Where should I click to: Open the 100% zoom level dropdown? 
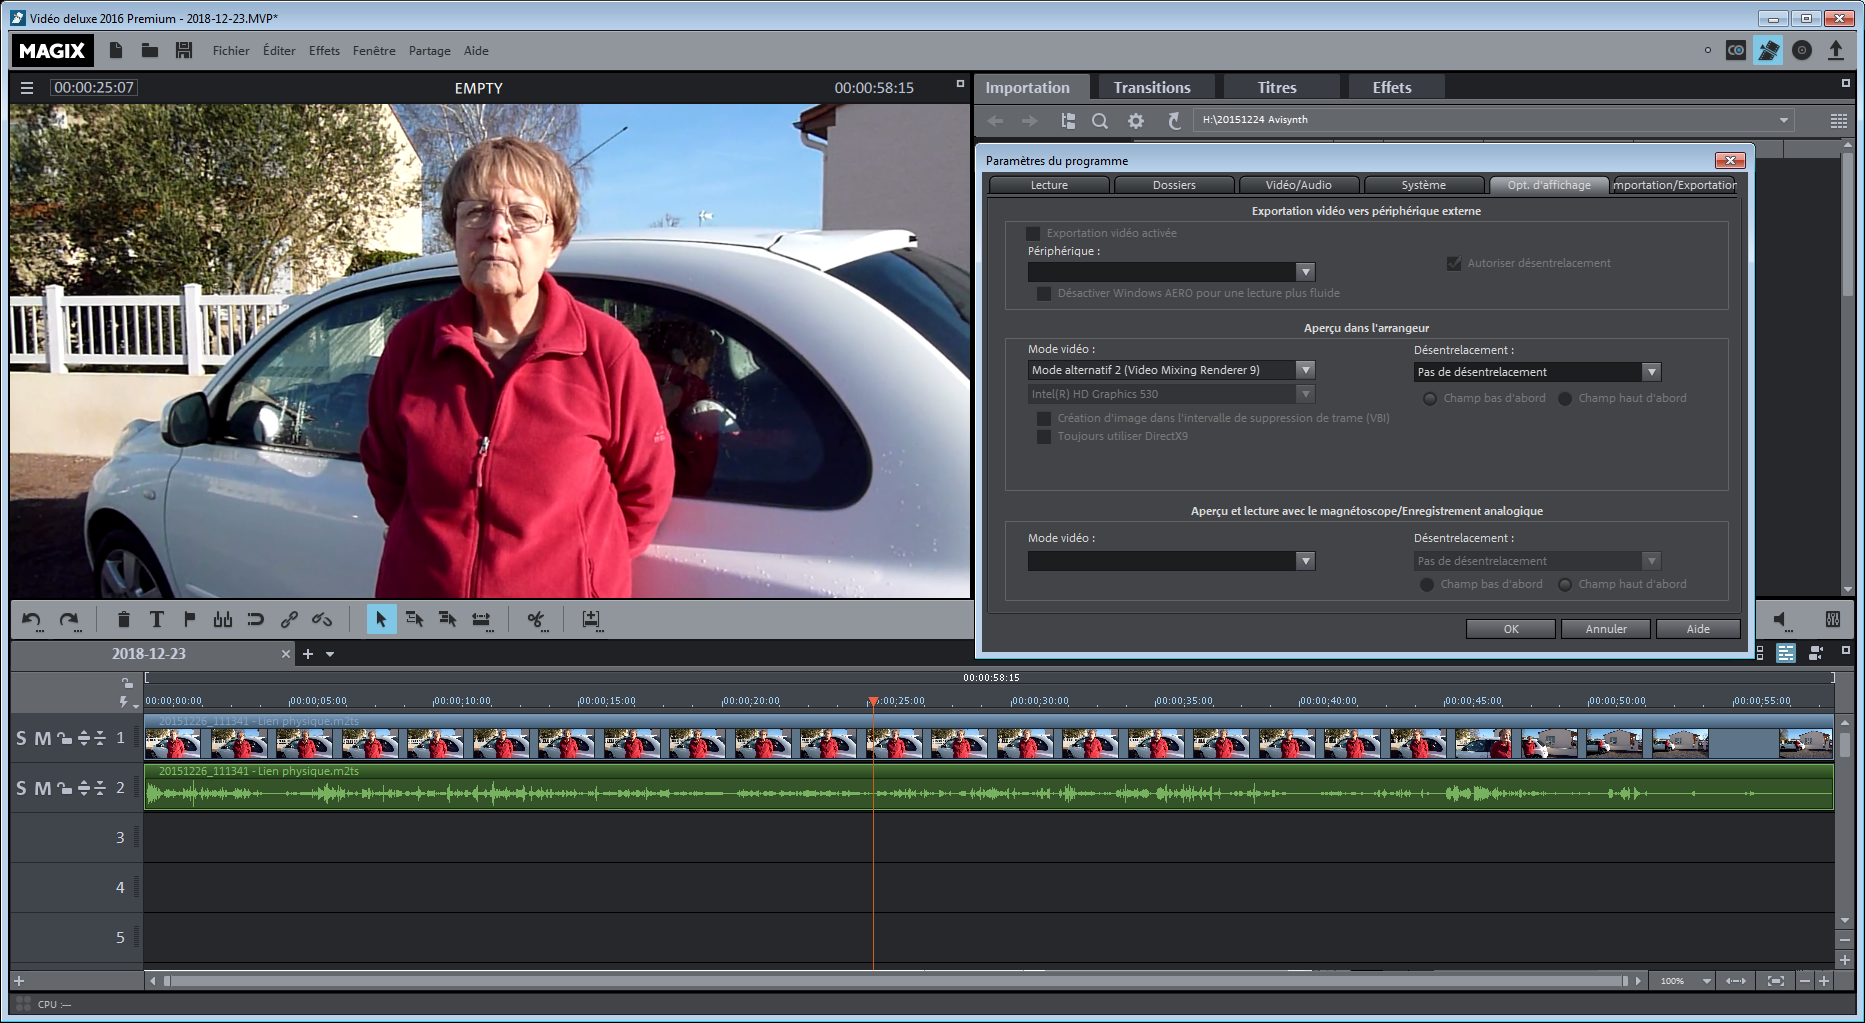coord(1706,981)
